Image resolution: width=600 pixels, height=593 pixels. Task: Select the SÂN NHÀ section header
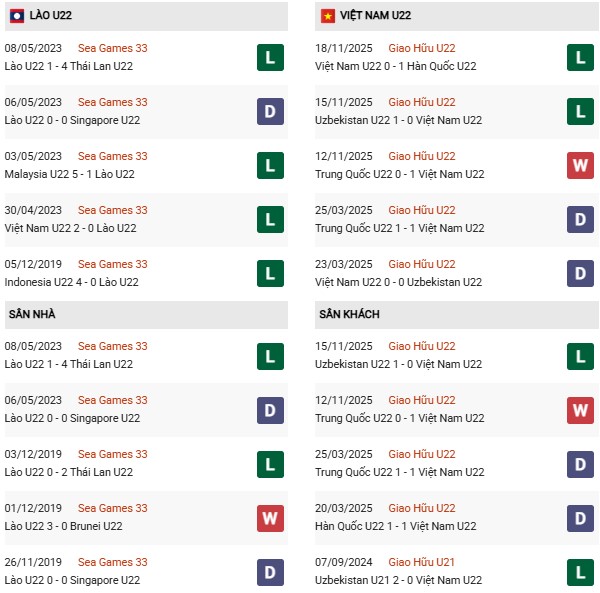point(32,314)
